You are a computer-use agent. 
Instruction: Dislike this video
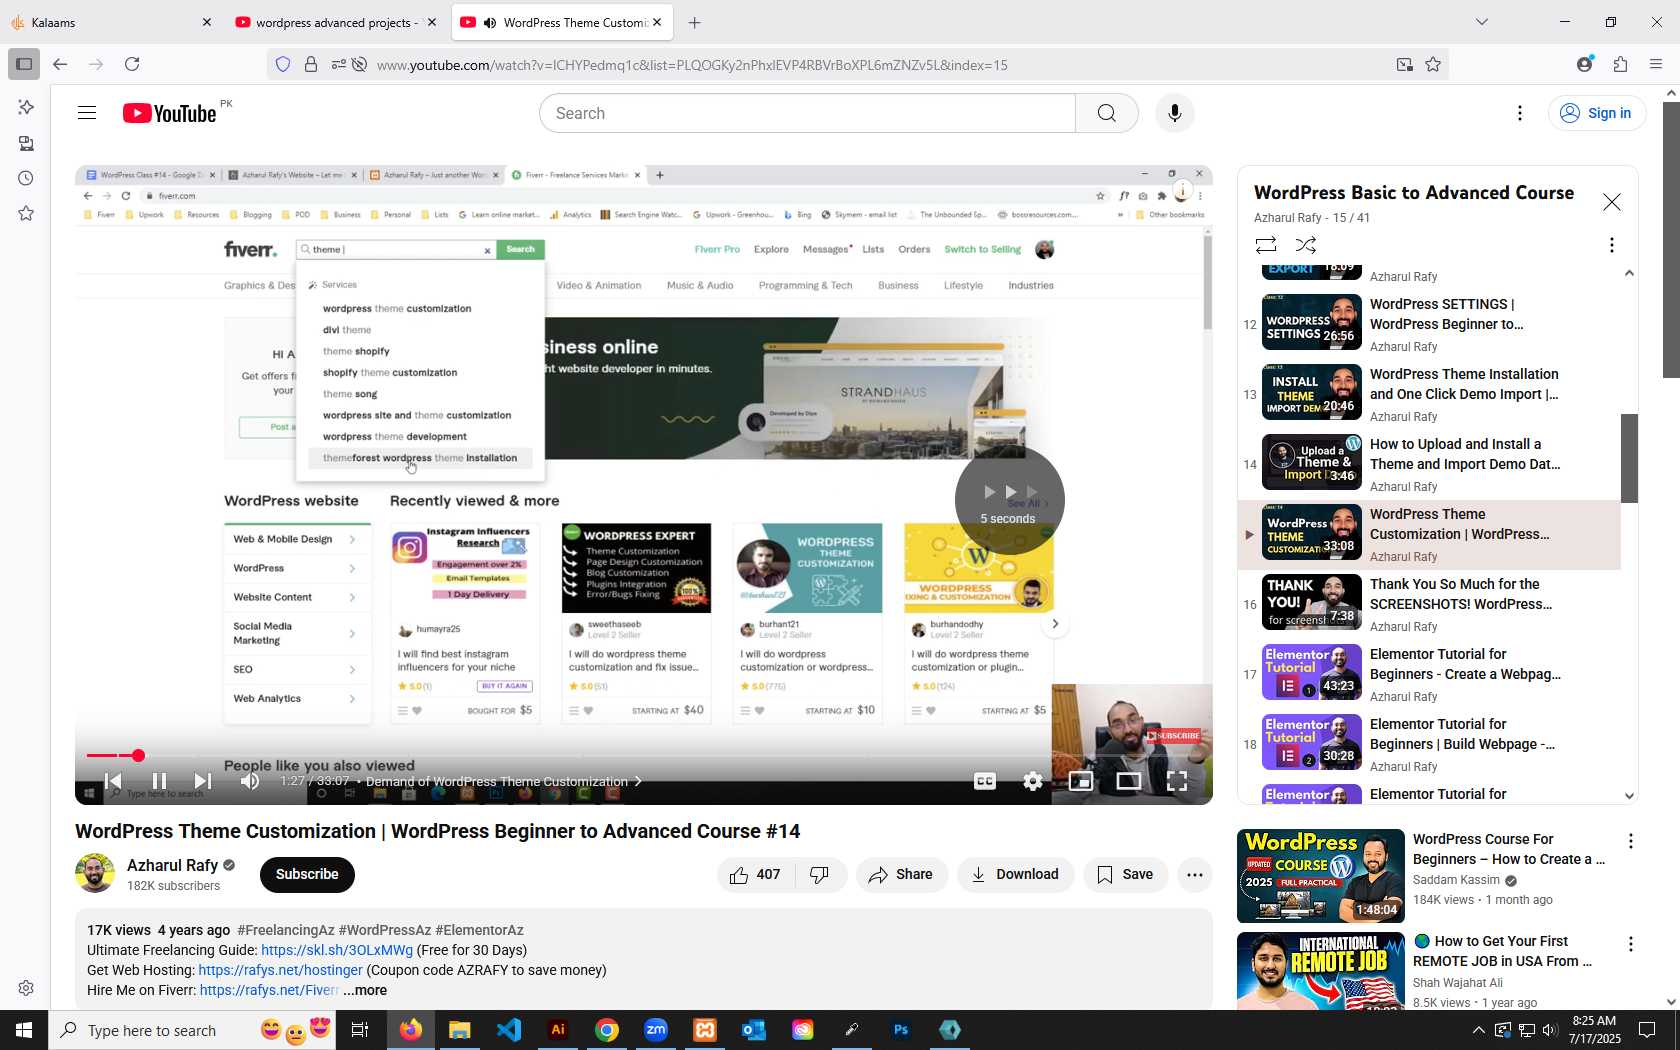point(820,874)
